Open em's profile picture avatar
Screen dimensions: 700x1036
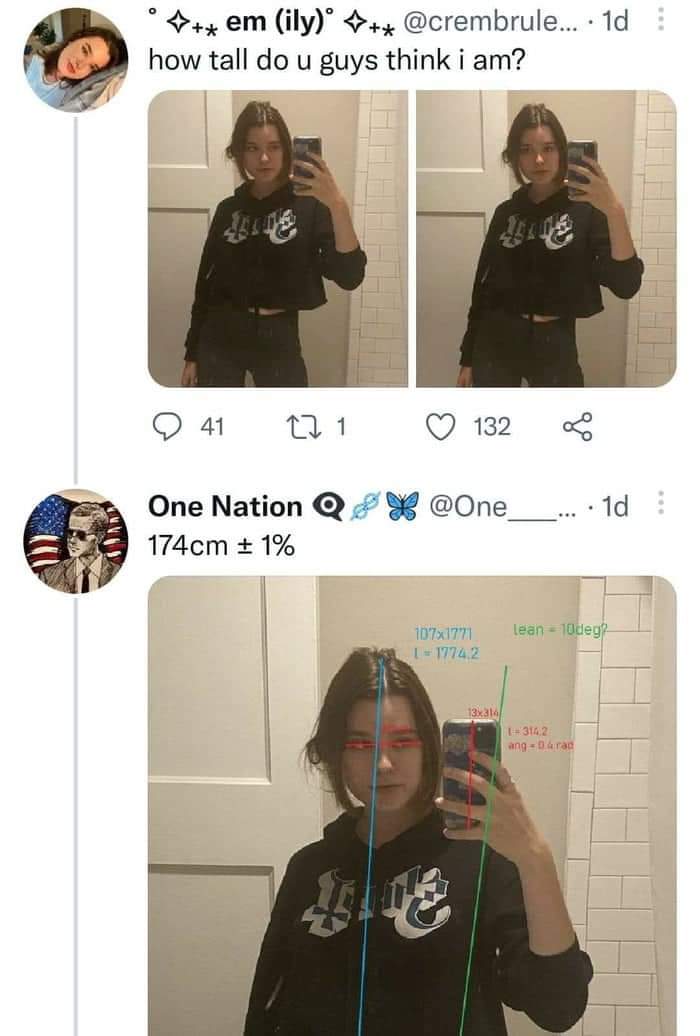click(x=75, y=60)
